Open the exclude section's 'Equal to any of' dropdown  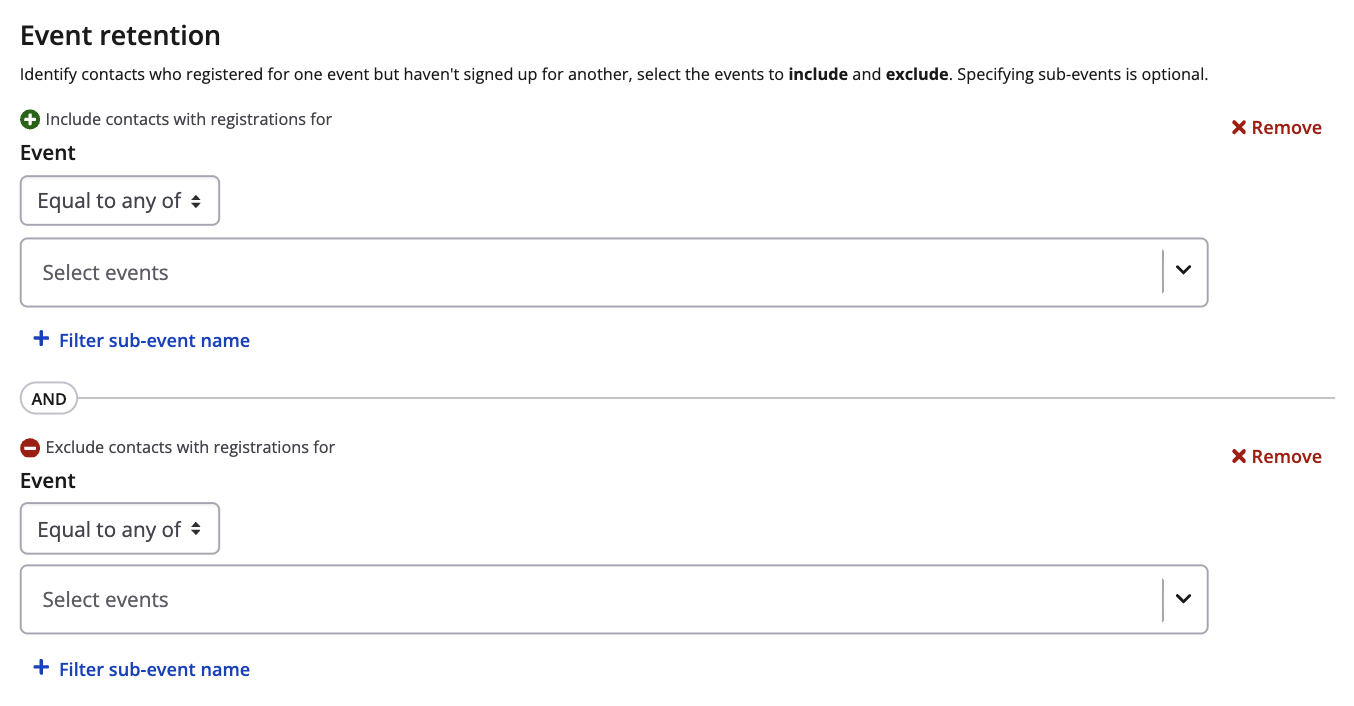(120, 530)
